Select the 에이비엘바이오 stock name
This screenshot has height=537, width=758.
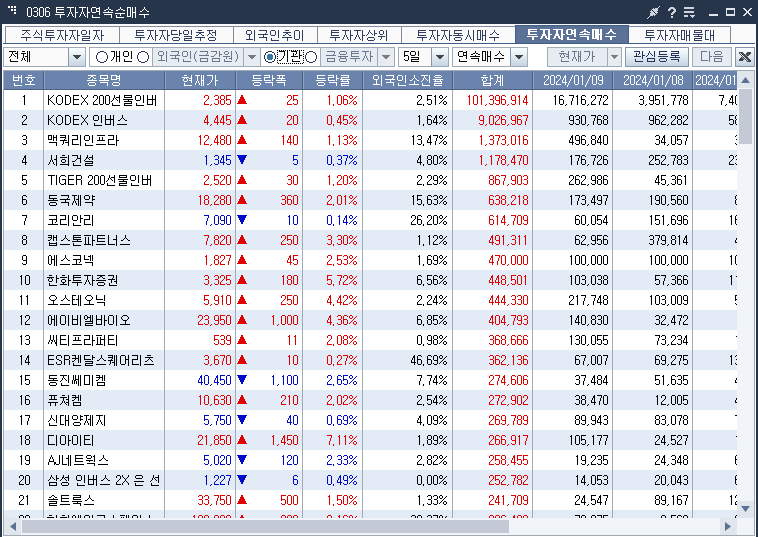tap(89, 320)
